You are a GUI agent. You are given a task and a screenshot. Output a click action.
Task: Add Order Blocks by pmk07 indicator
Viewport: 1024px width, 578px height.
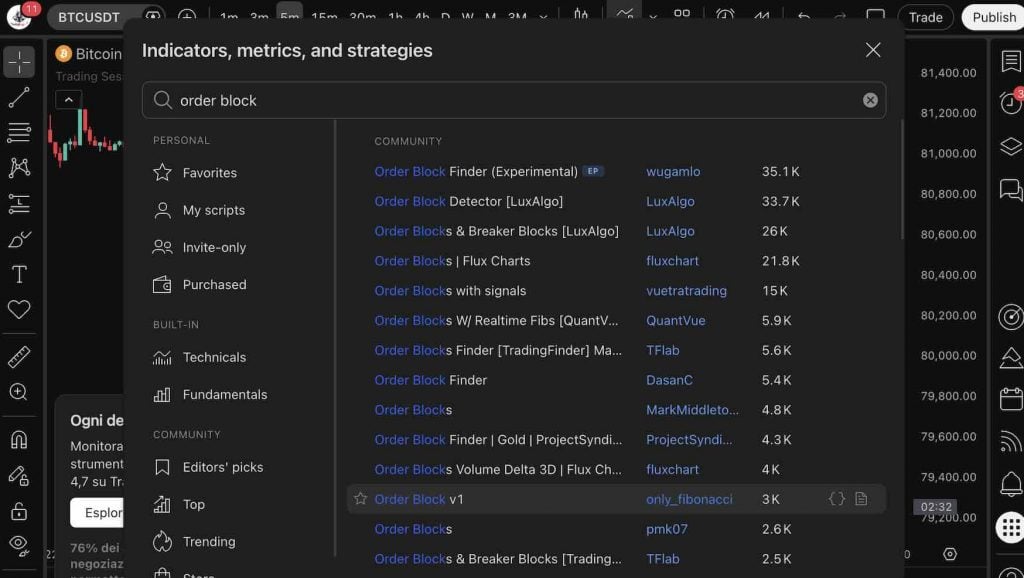tap(413, 529)
